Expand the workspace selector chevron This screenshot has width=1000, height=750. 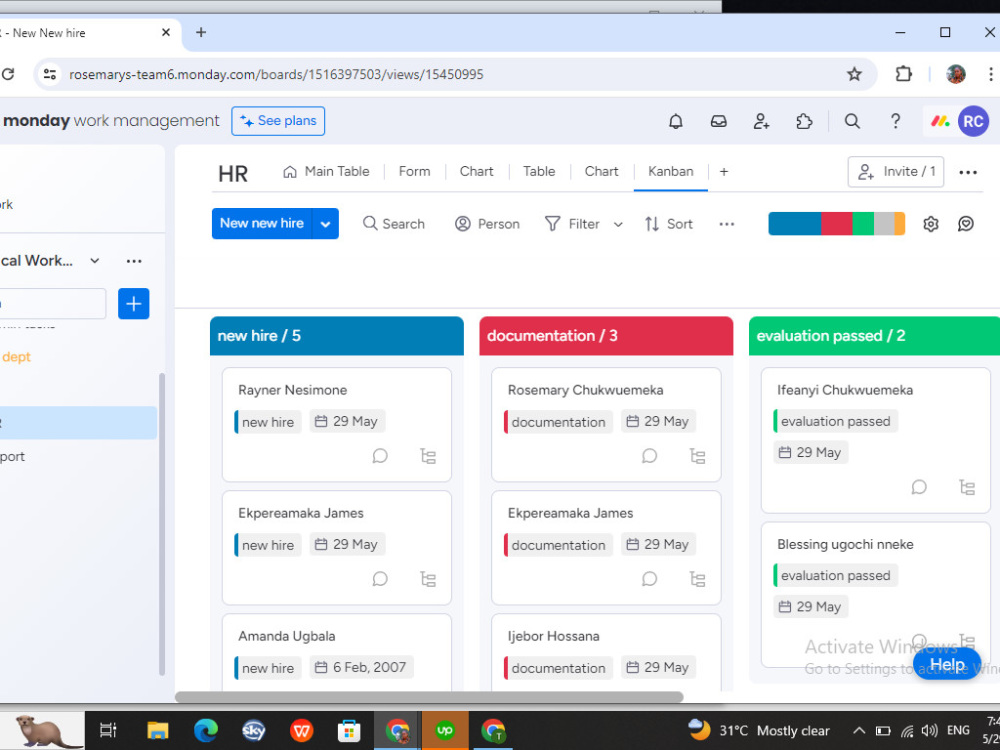pyautogui.click(x=95, y=261)
